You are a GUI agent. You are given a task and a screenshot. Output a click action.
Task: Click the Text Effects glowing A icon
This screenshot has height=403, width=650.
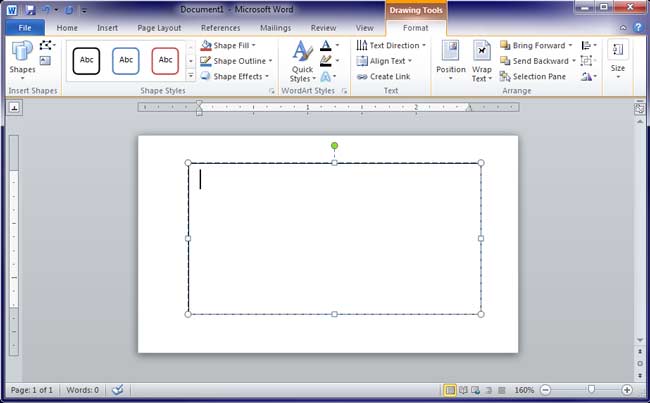tap(326, 76)
